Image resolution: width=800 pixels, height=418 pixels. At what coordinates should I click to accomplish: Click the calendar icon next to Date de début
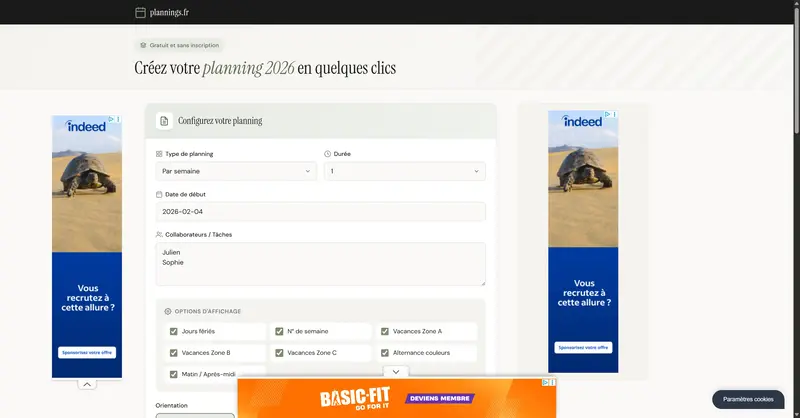[x=159, y=194]
